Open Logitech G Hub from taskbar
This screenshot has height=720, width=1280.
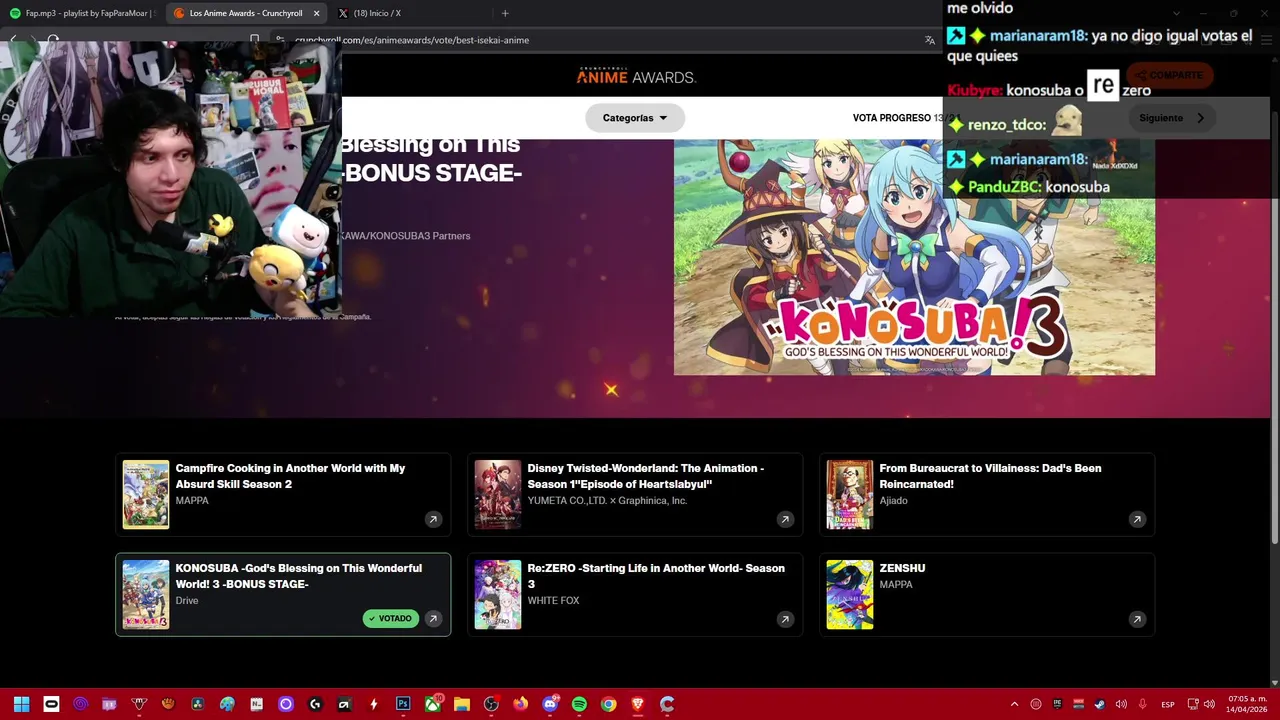(315, 704)
